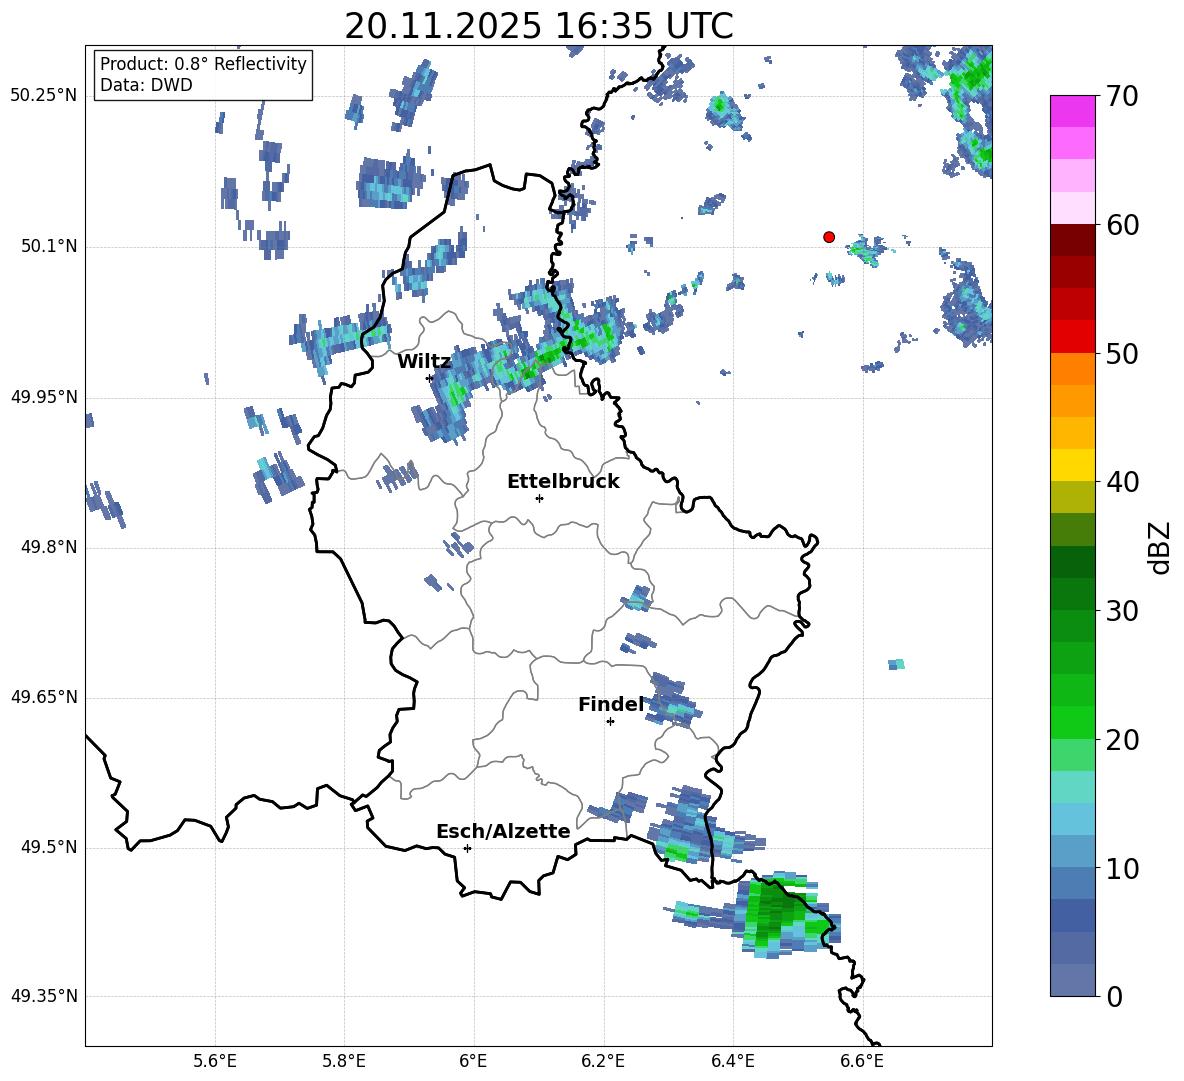1184x1081 pixels.
Task: Click the 30 value on the colorbar
Action: point(1121,611)
